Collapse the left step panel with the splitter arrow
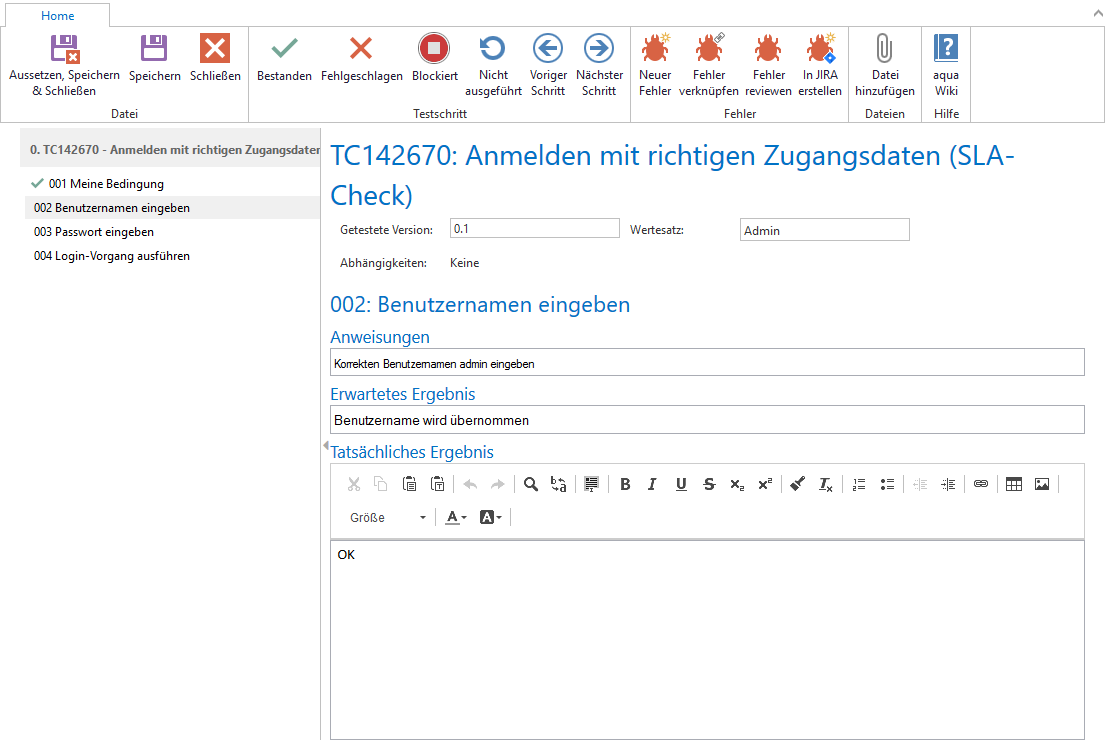This screenshot has height=745, width=1105. [325, 446]
